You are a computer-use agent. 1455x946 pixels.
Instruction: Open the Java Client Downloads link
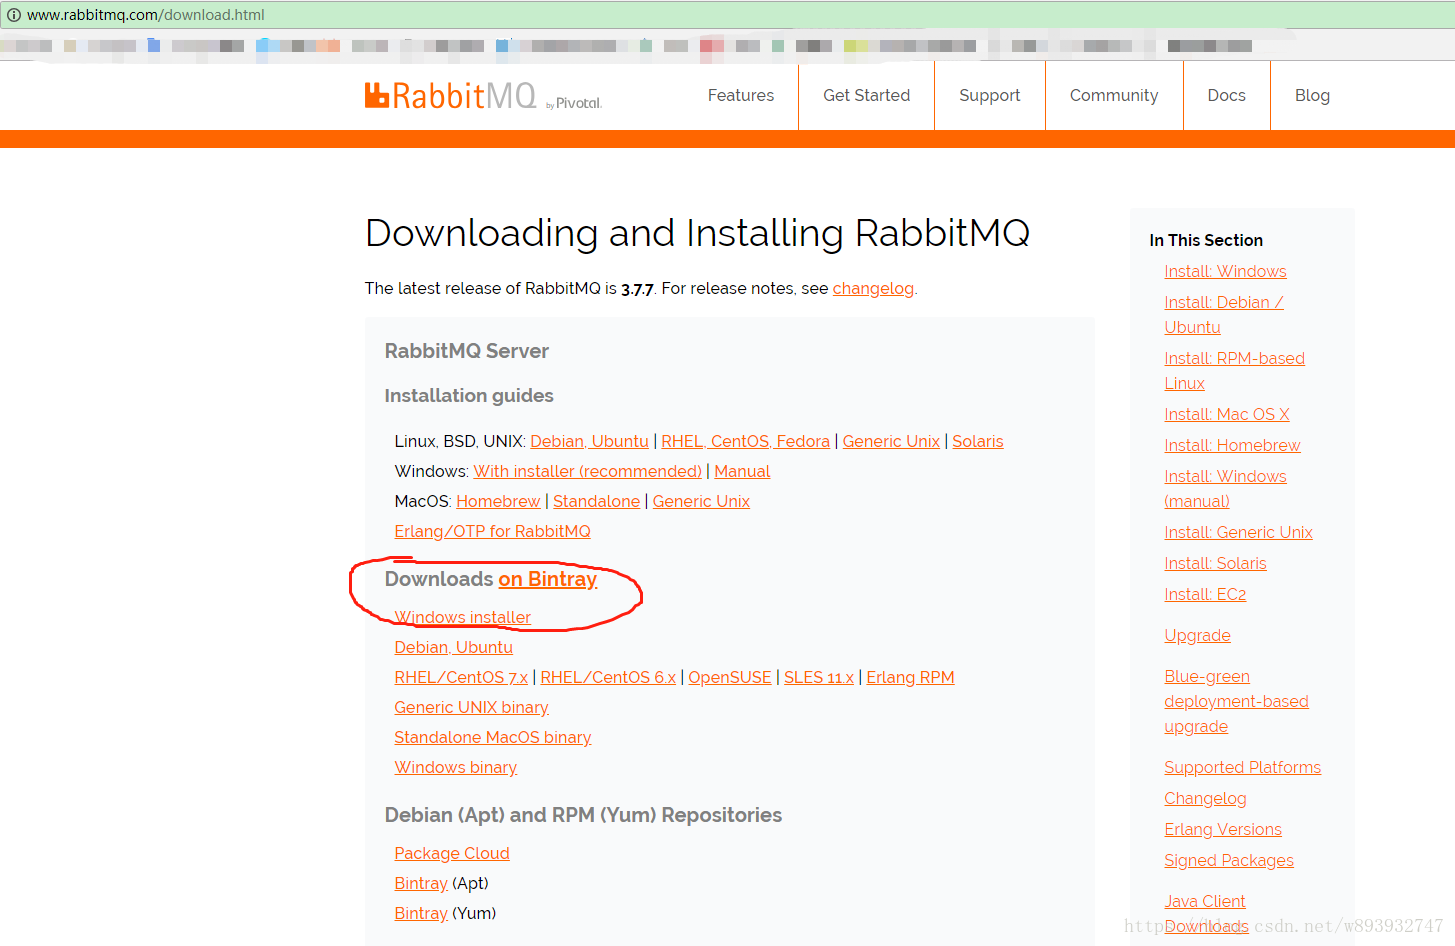click(1206, 913)
